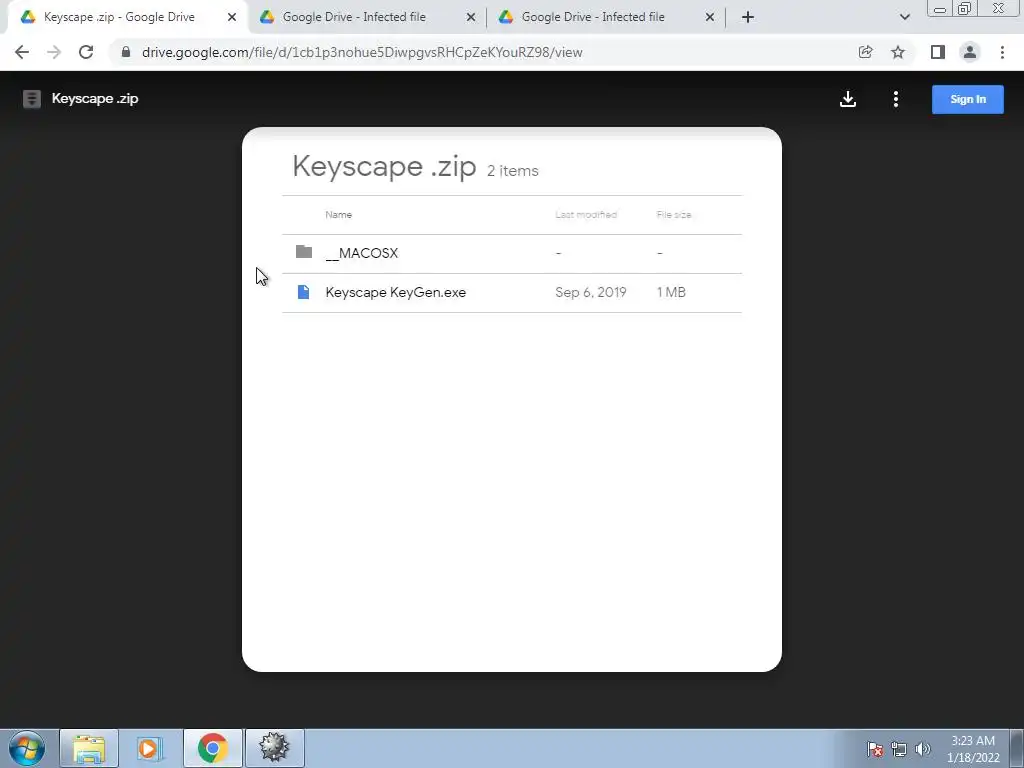Image resolution: width=1024 pixels, height=768 pixels.
Task: Click the Show desktop strip
Action: tap(1016, 748)
